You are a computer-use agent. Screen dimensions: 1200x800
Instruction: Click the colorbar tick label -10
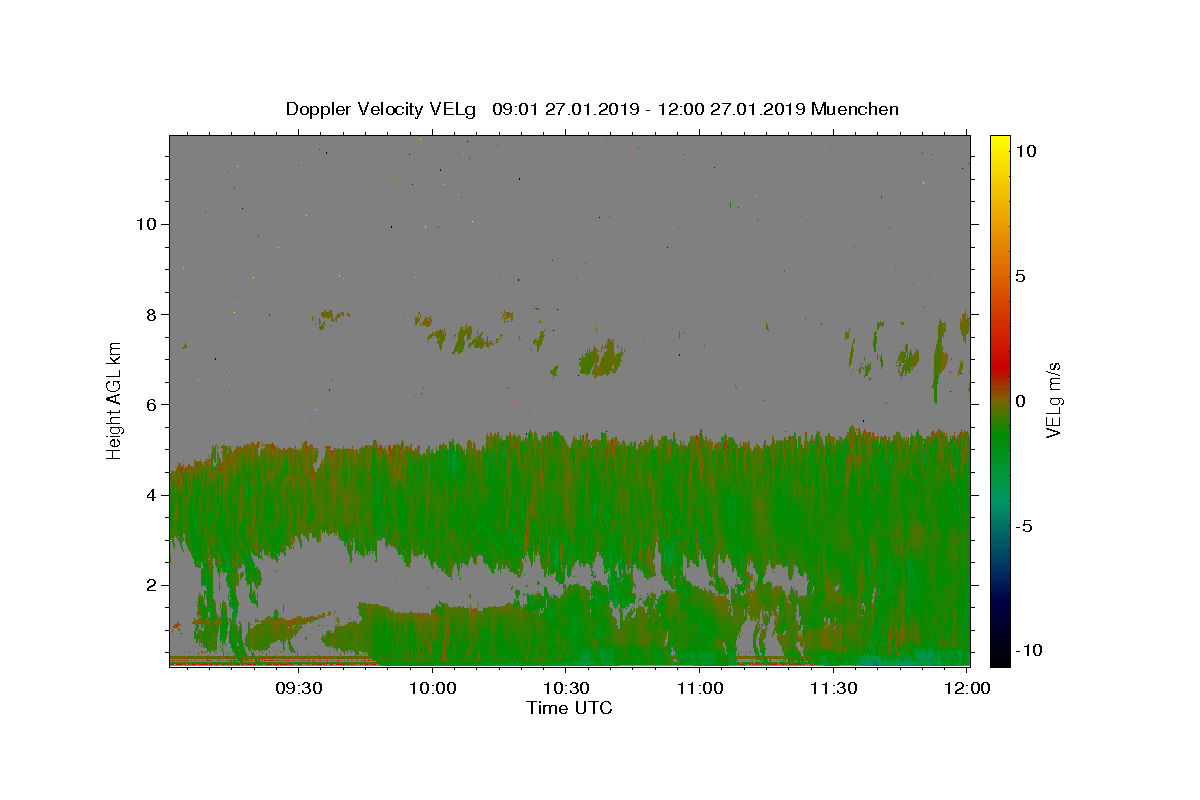click(1027, 650)
